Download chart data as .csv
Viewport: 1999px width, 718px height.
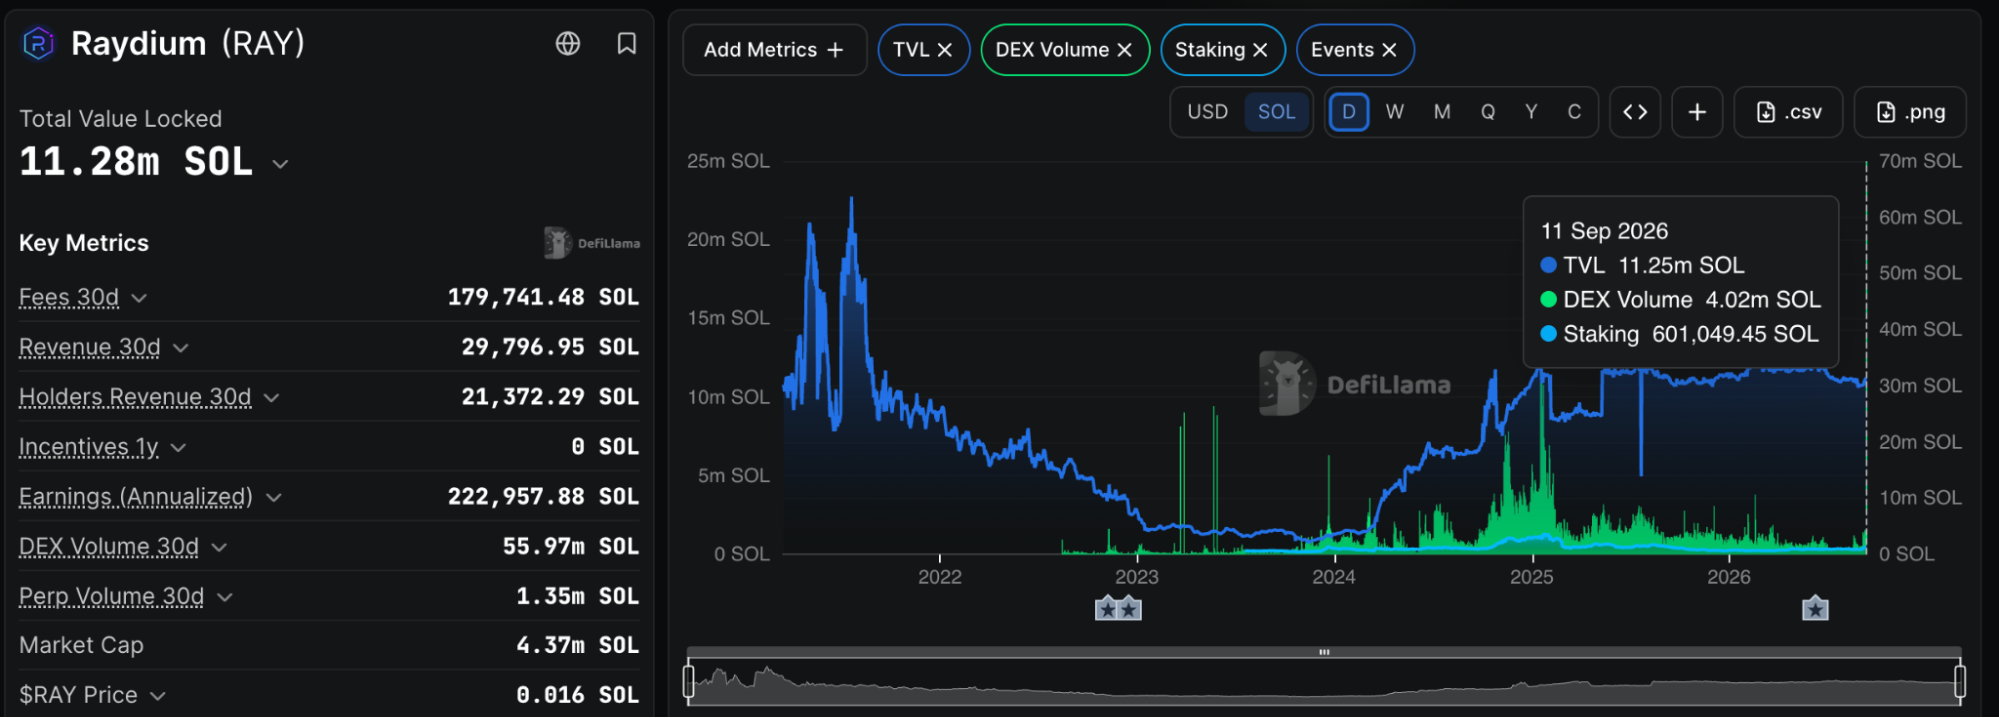coord(1789,112)
